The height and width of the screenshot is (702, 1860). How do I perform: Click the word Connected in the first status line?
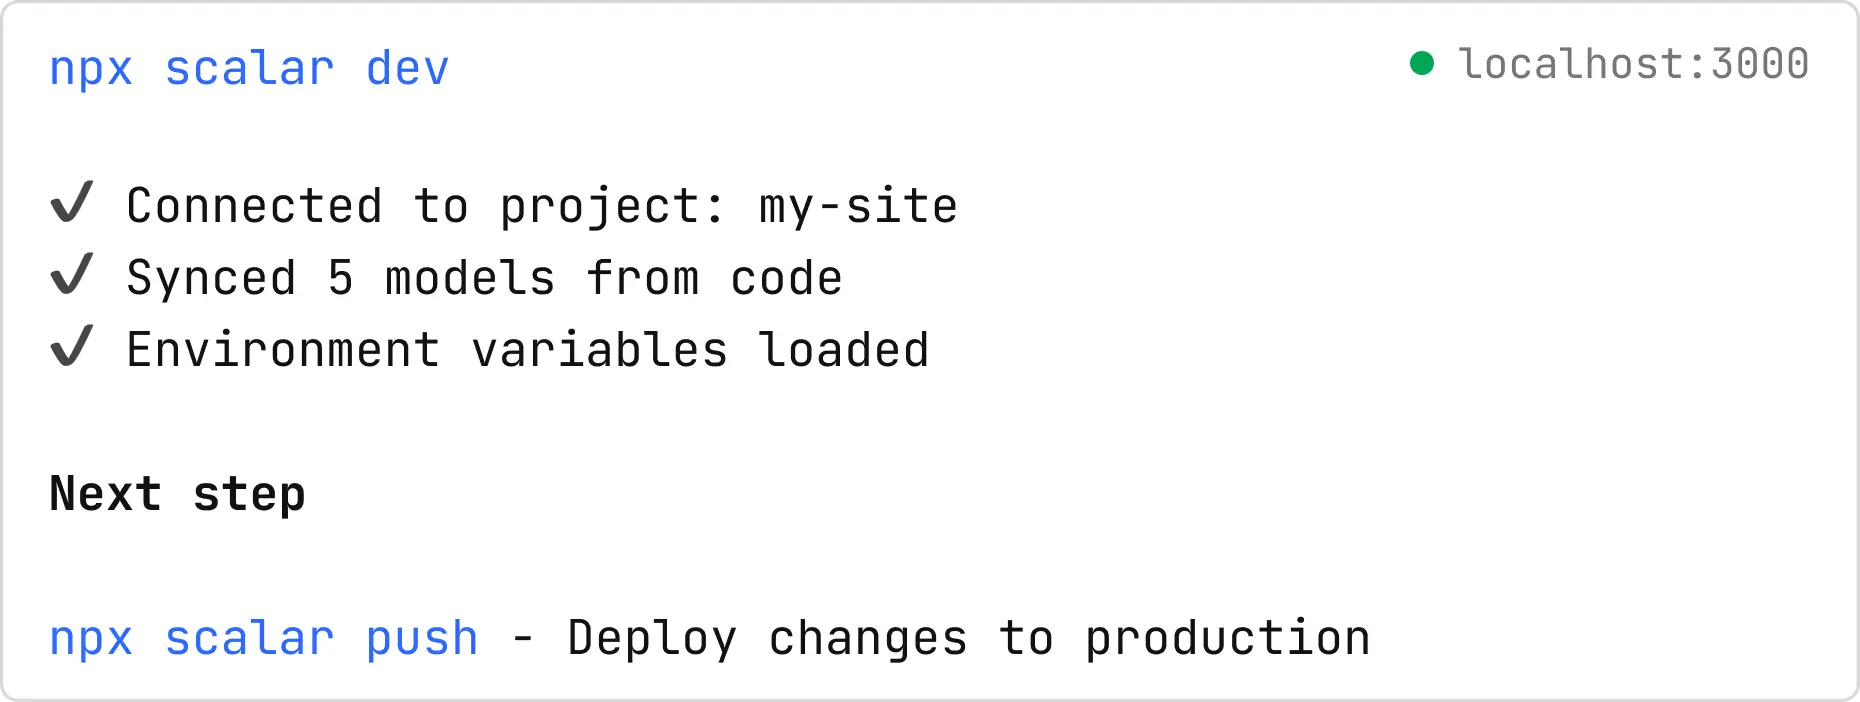pos(254,206)
